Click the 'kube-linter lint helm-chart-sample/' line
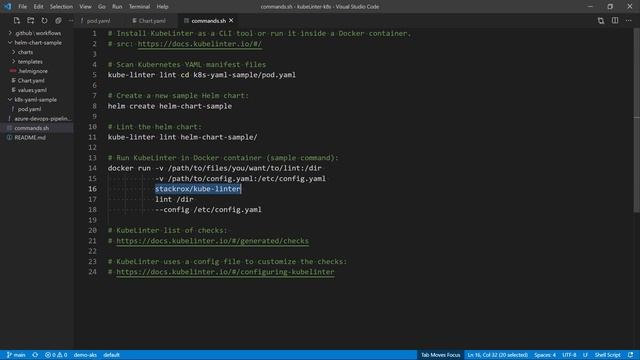The height and width of the screenshot is (360, 640). coord(182,137)
